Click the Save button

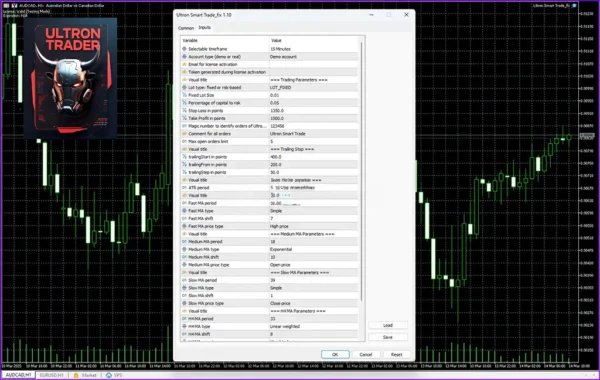388,337
